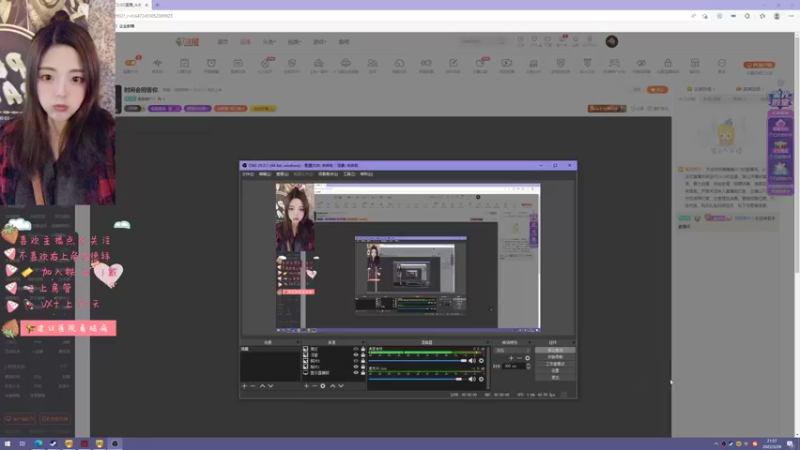This screenshot has width=800, height=450.
Task: Toggle lock of the topmost OBS source
Action: 363,349
